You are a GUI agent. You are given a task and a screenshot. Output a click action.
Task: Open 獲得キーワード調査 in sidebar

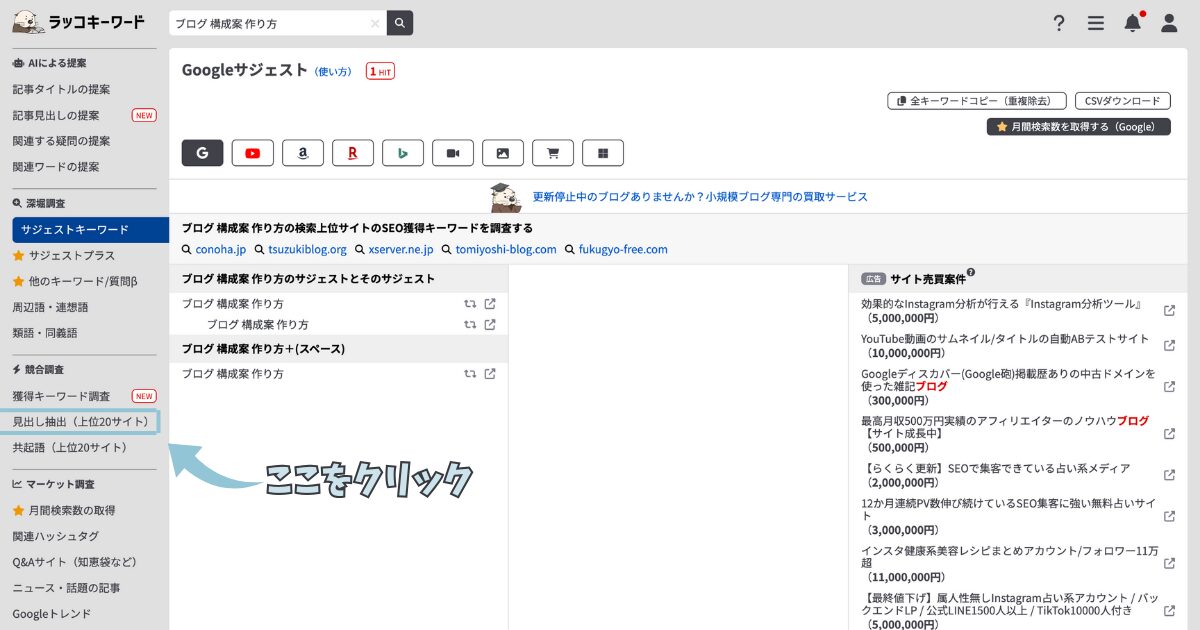pos(62,396)
